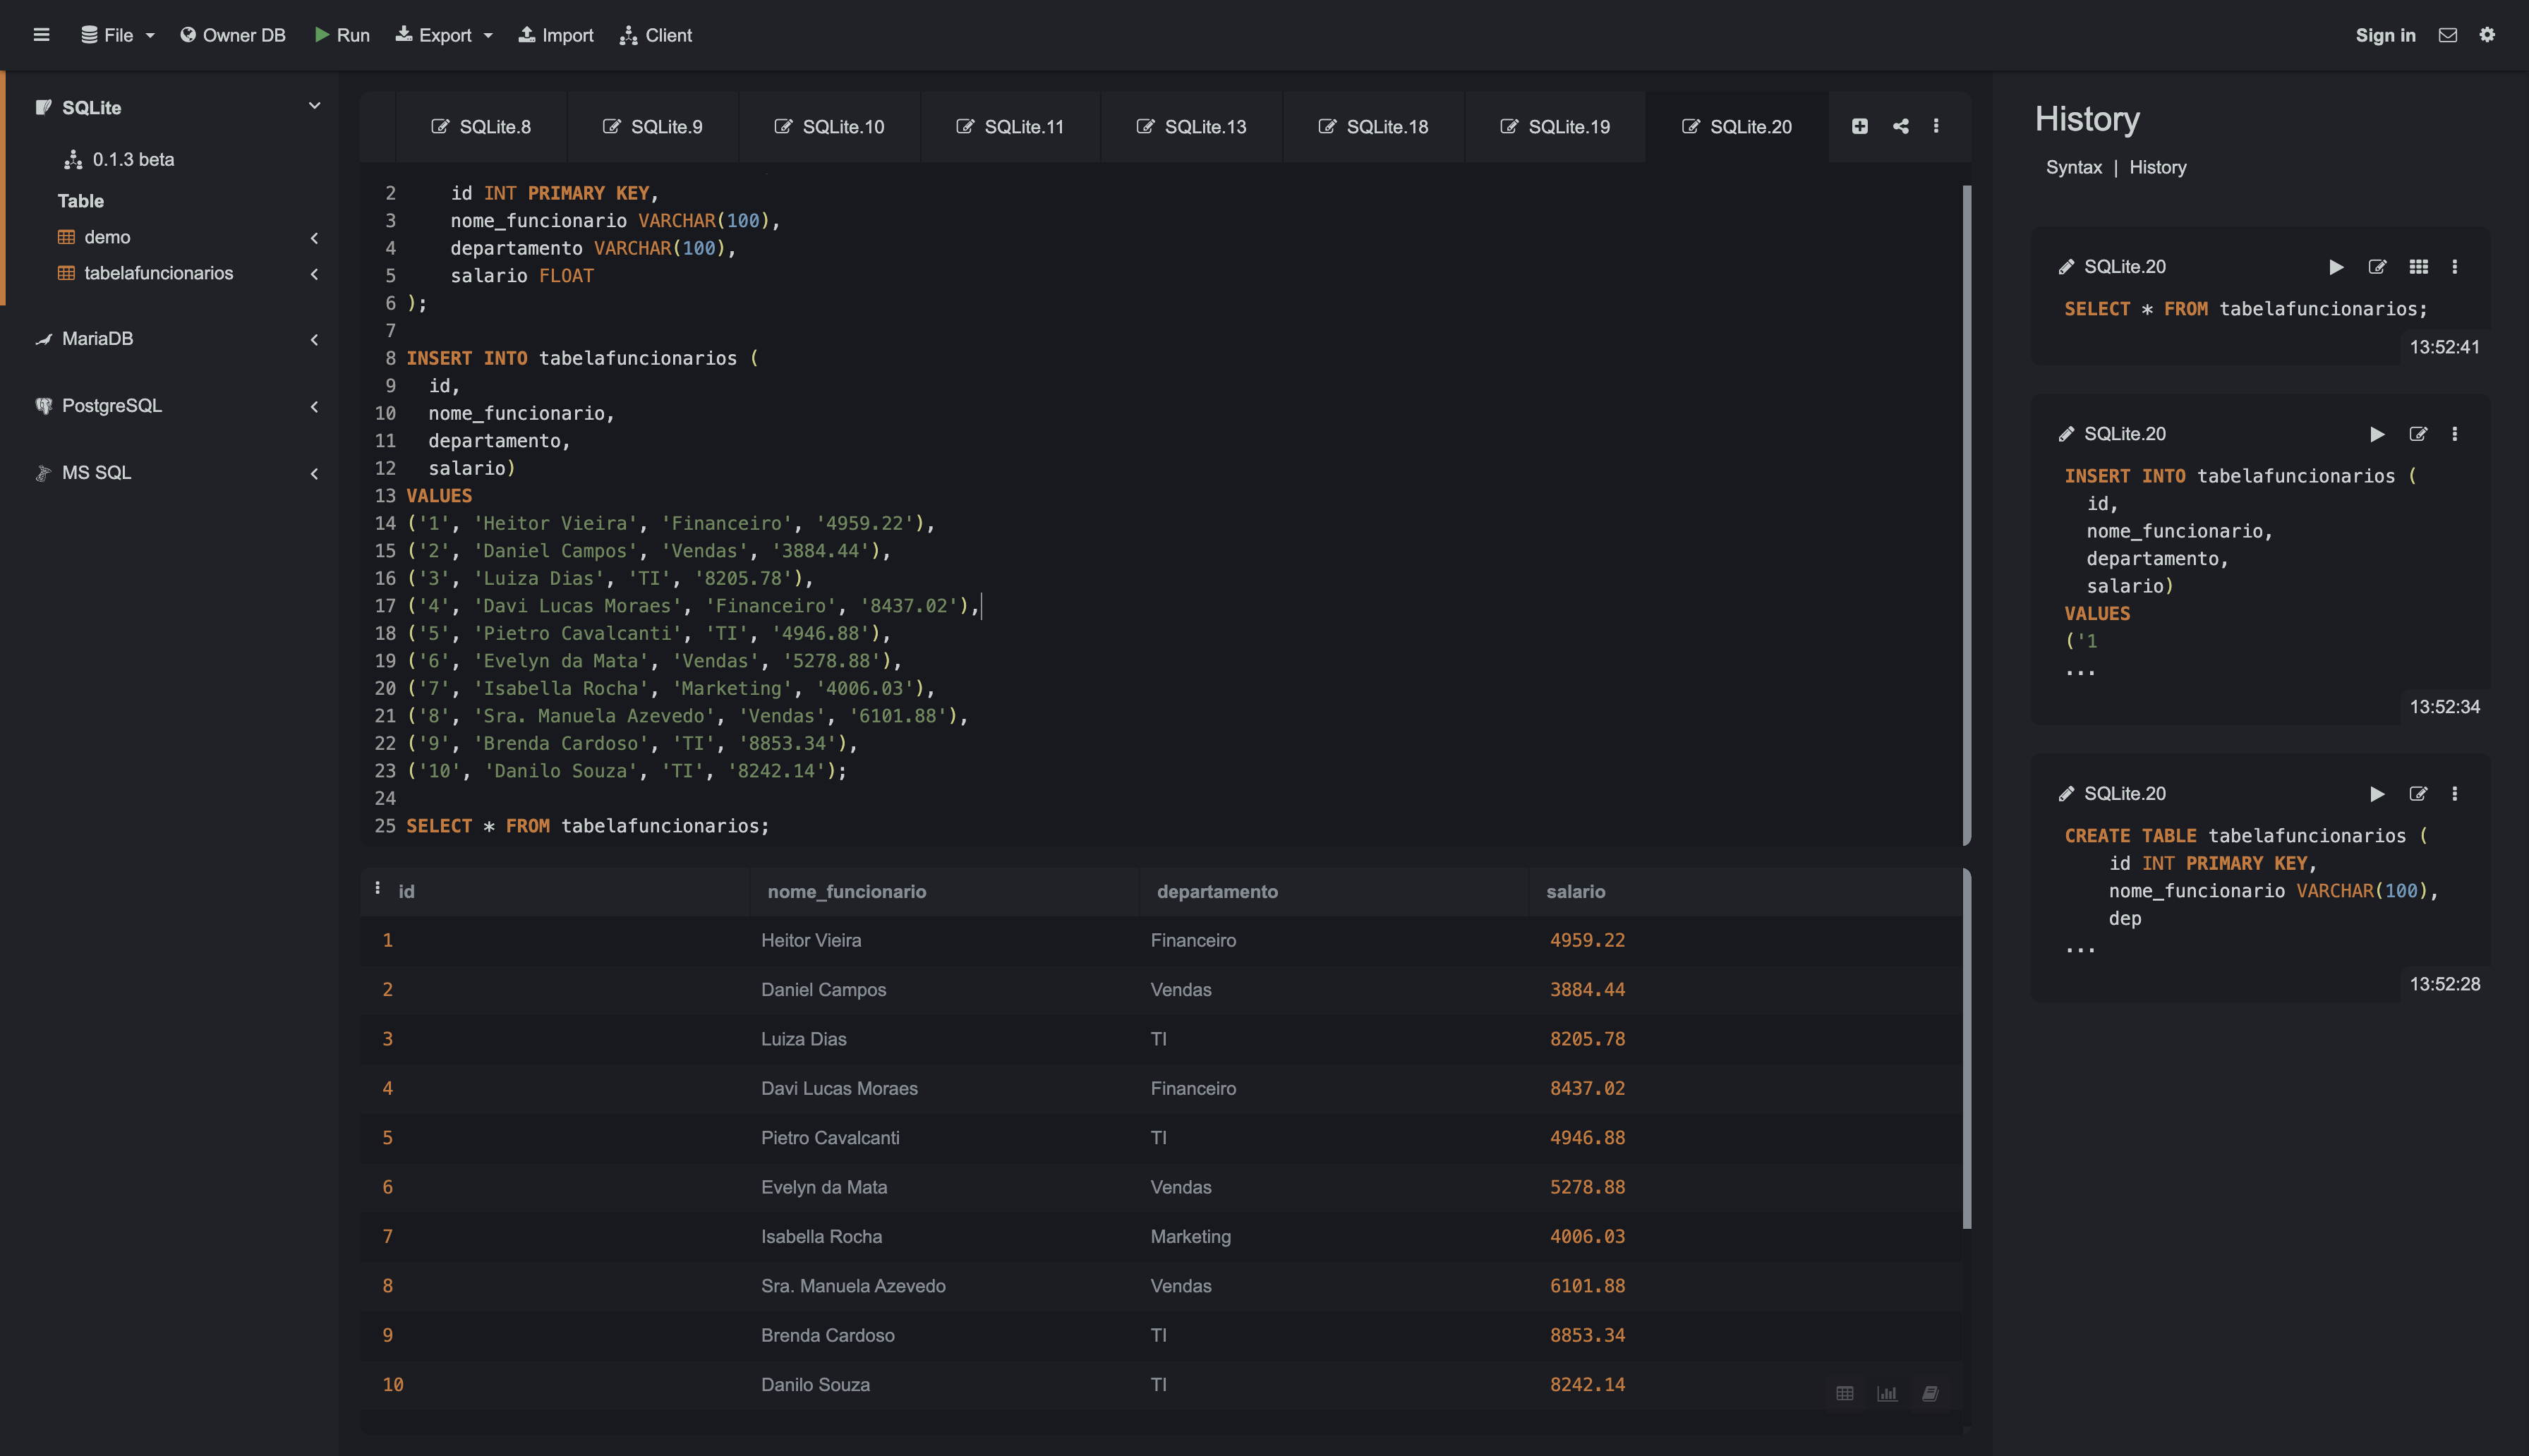
Task: Select the demo table icon
Action: click(66, 237)
